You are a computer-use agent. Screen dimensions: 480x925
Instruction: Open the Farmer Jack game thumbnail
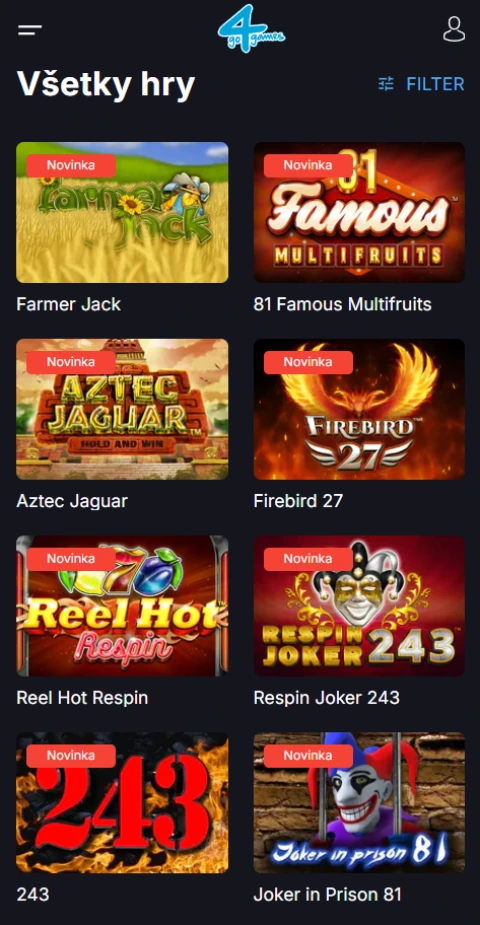(x=122, y=212)
